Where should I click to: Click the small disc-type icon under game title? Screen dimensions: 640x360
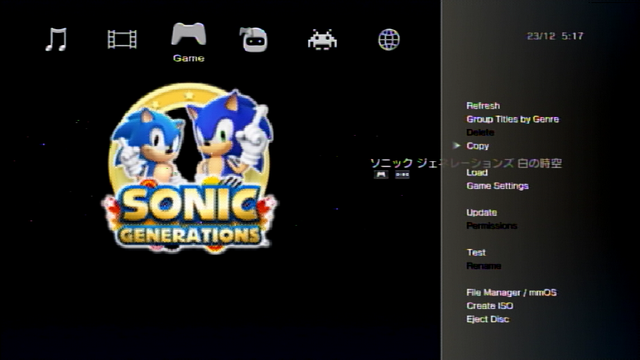click(402, 175)
